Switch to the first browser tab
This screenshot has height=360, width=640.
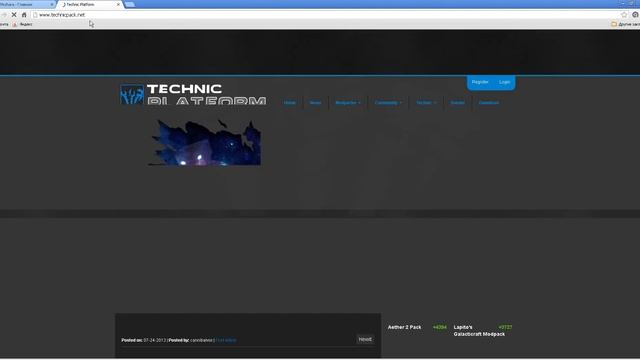pos(27,4)
